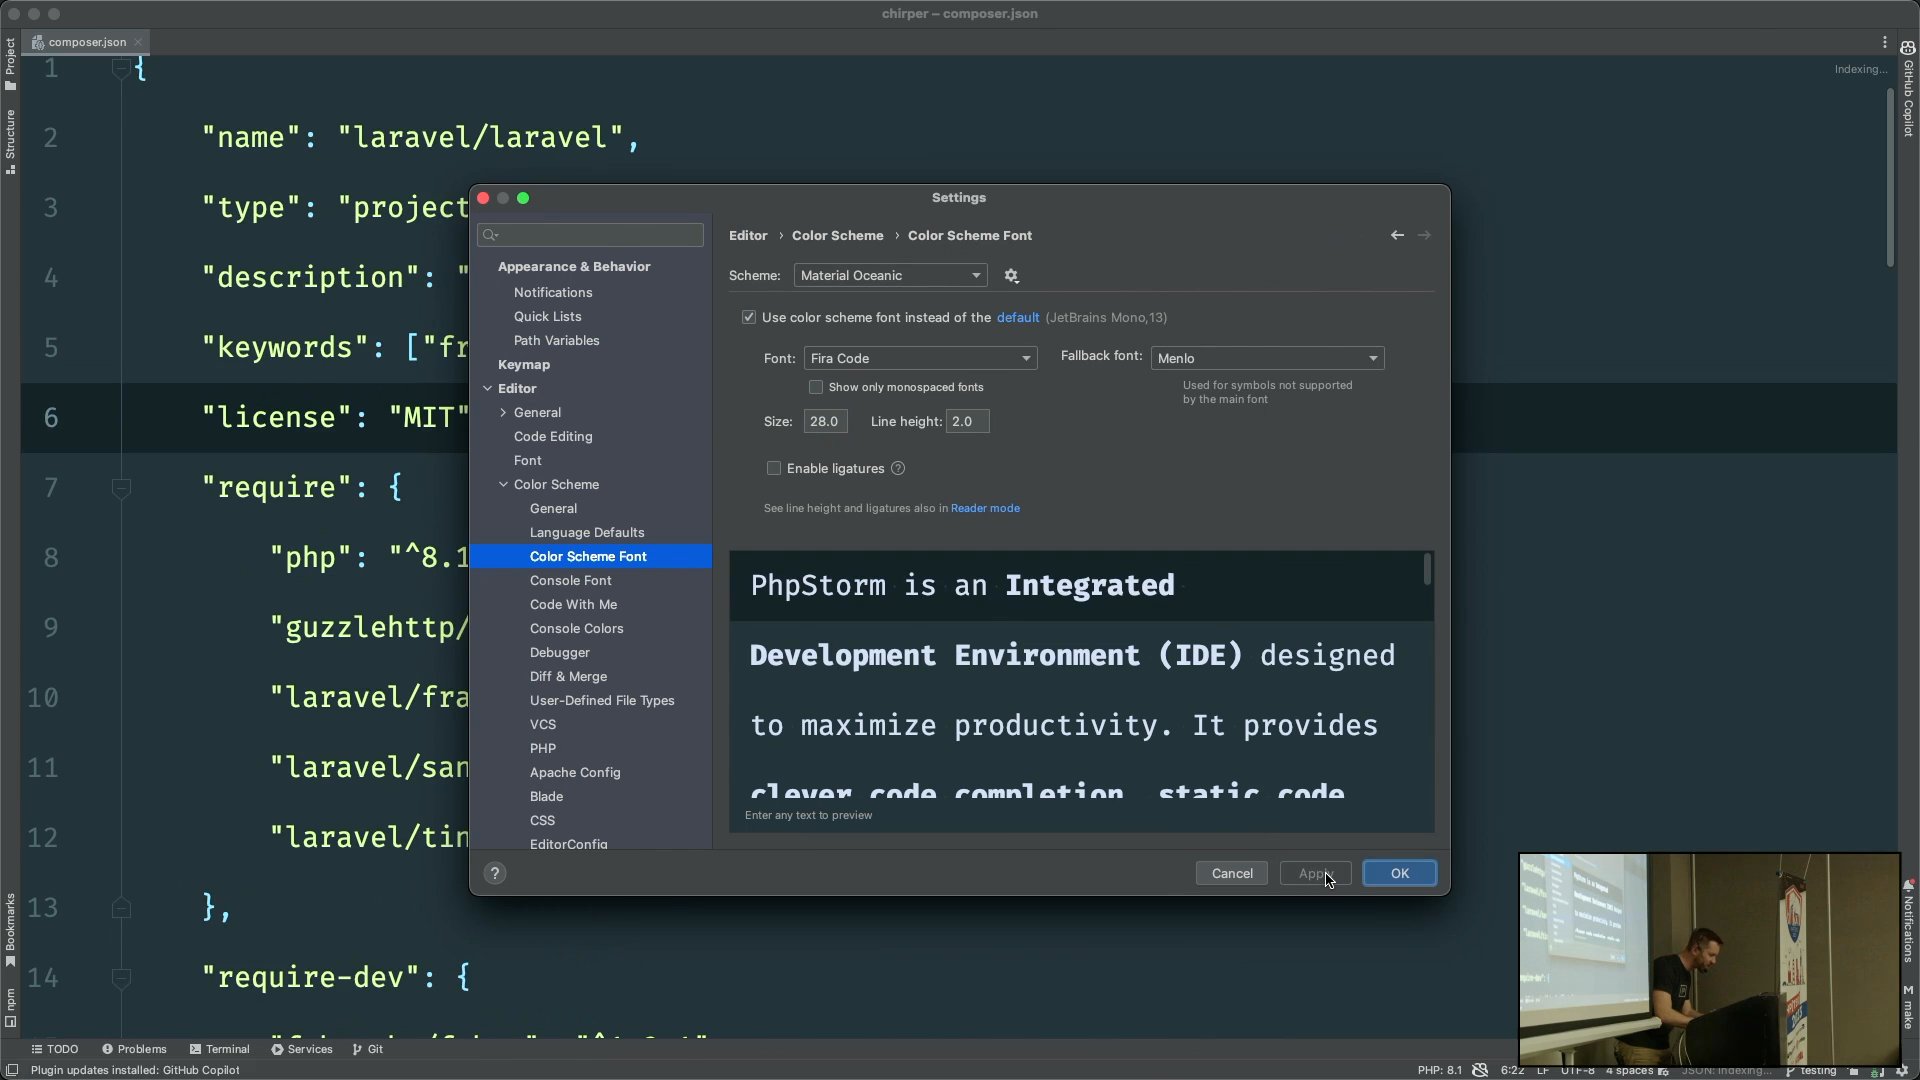Select Debugger color settings
The width and height of the screenshot is (1920, 1080).
click(560, 653)
